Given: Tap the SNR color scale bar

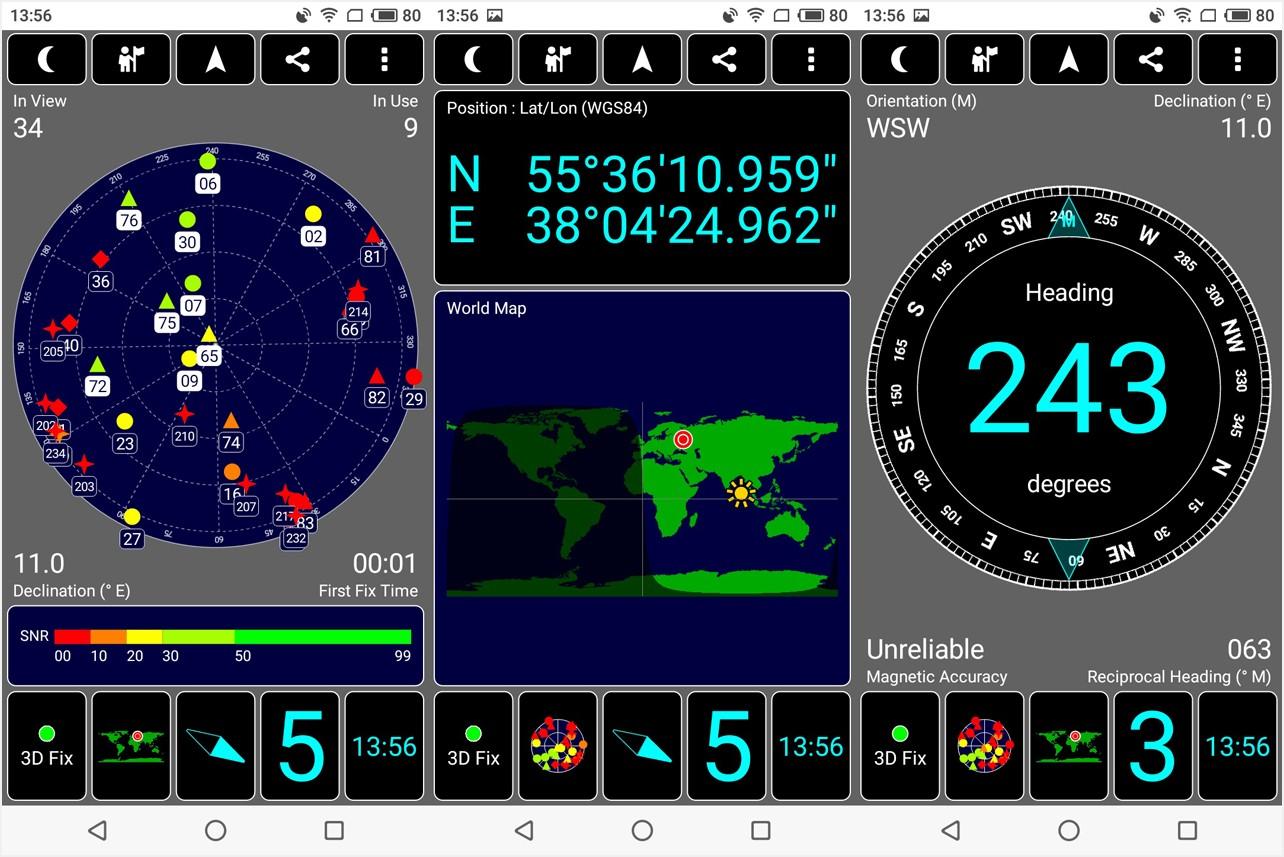Looking at the screenshot, I should tap(232, 637).
